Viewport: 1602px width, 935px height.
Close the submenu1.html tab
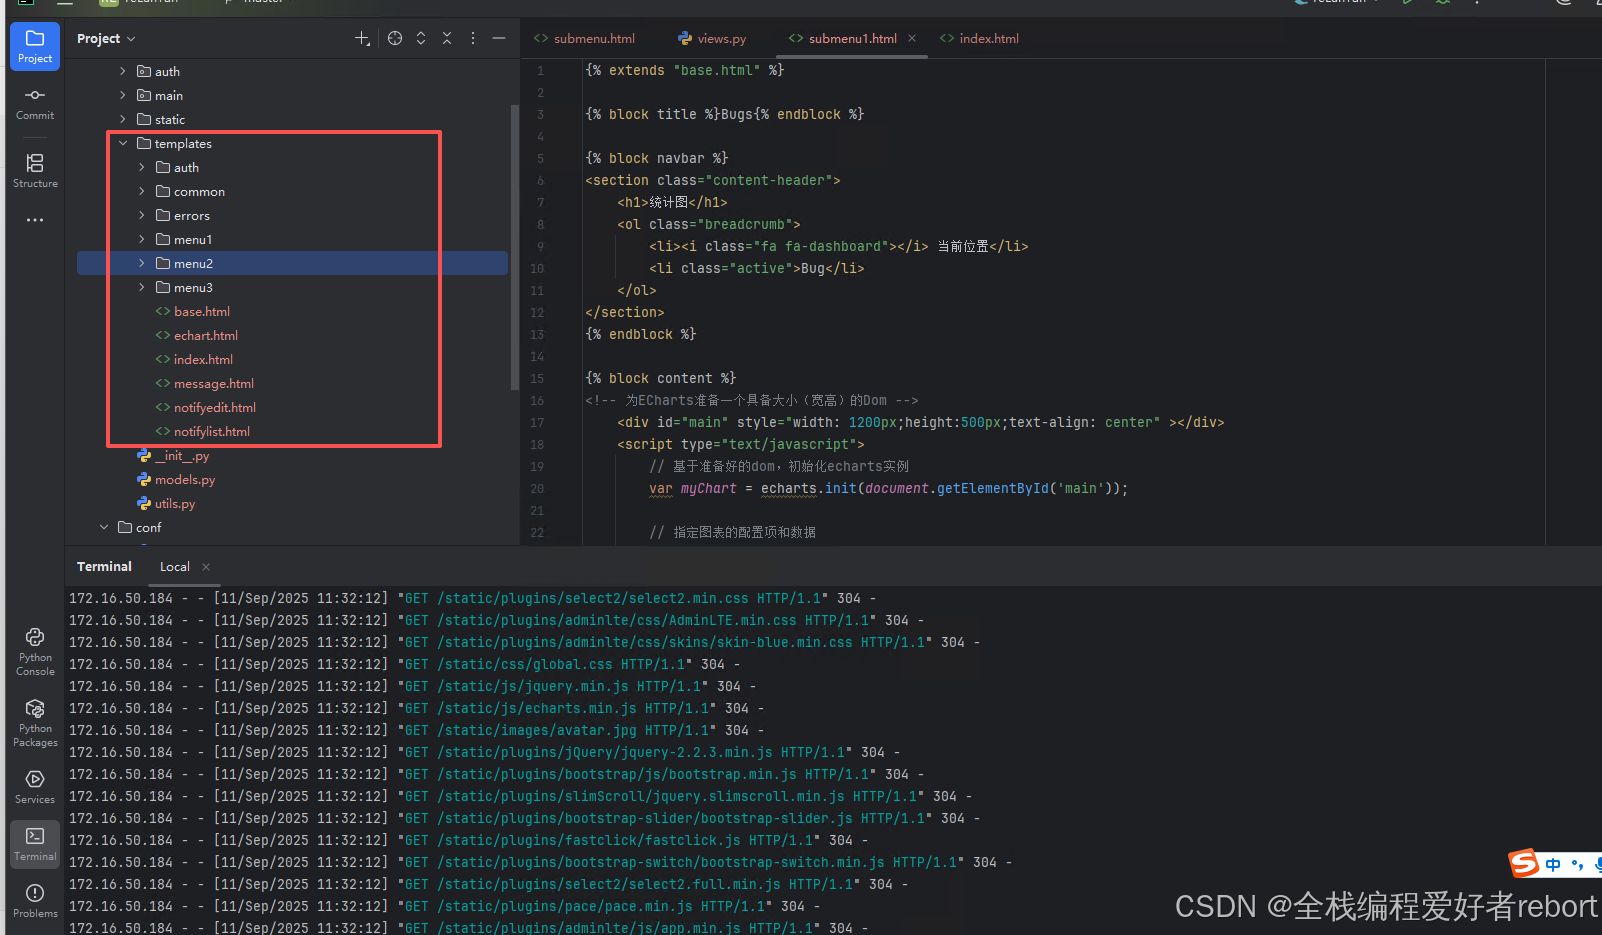(912, 39)
